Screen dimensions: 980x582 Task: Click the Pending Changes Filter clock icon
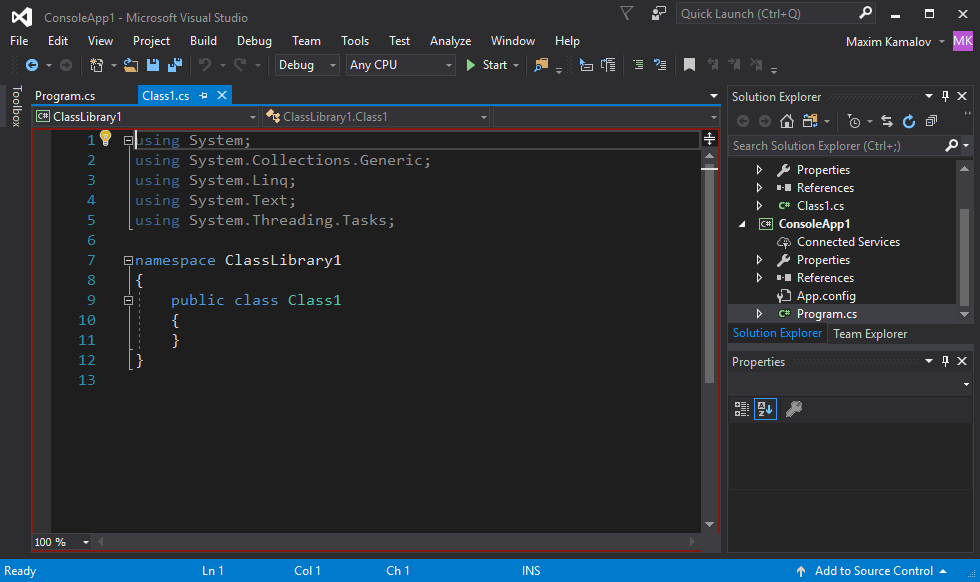tap(853, 121)
